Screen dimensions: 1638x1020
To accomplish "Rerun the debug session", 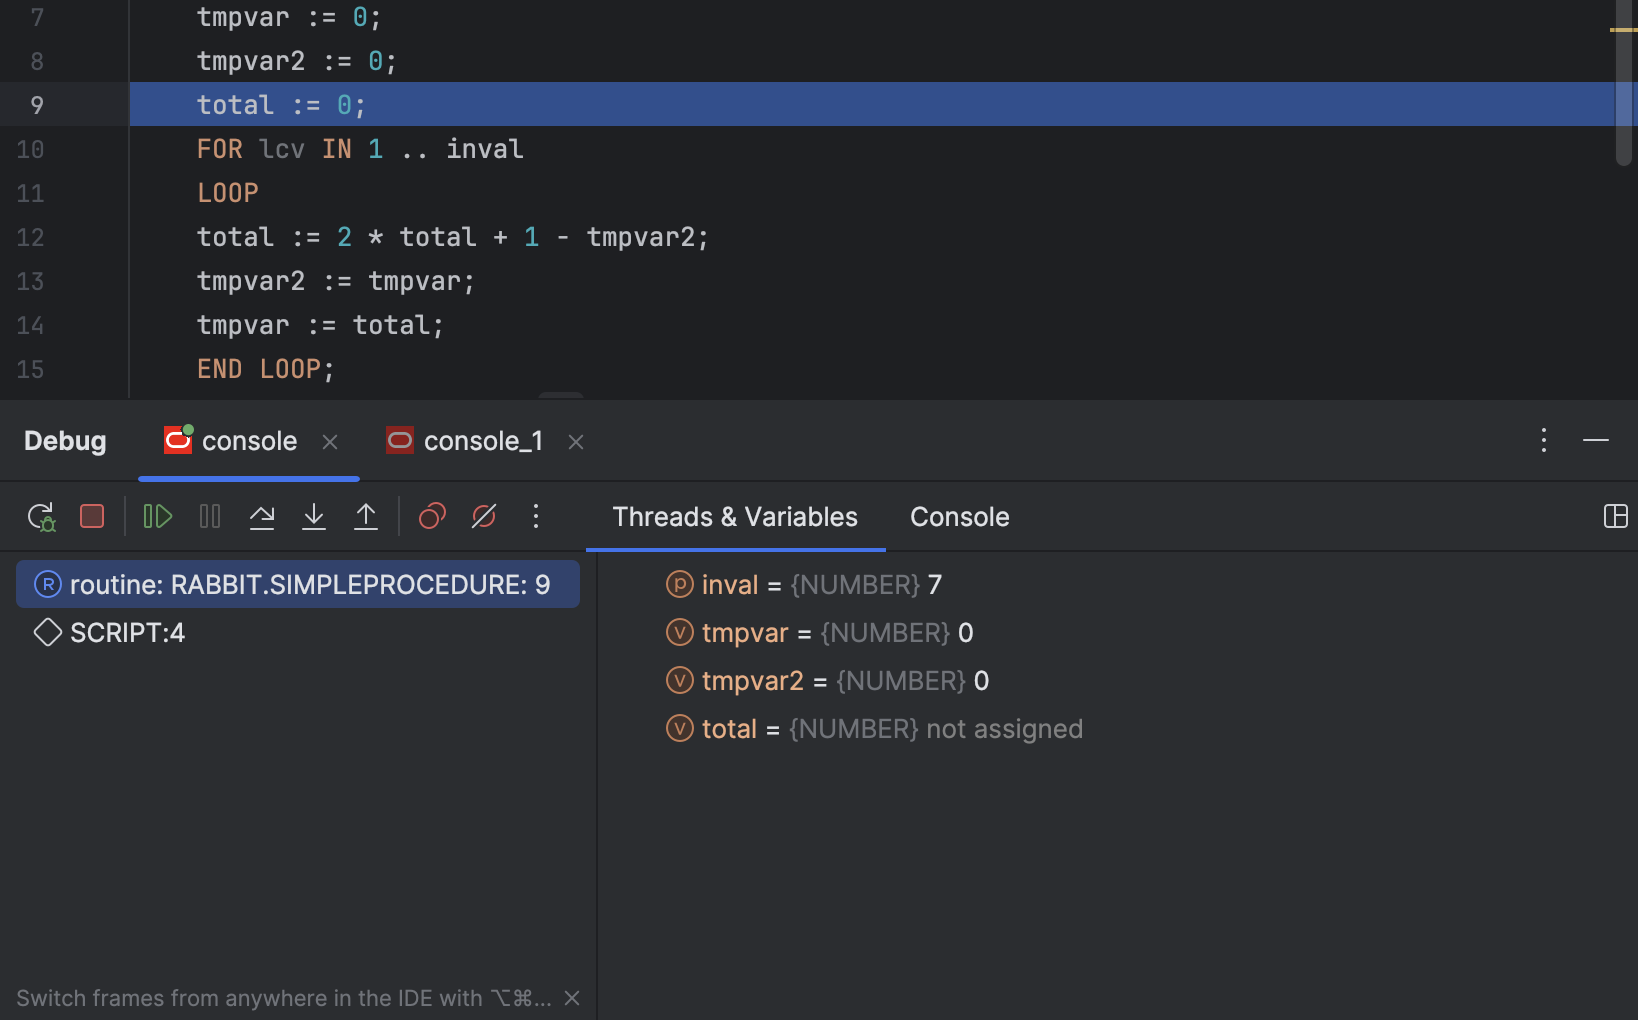I will (41, 516).
